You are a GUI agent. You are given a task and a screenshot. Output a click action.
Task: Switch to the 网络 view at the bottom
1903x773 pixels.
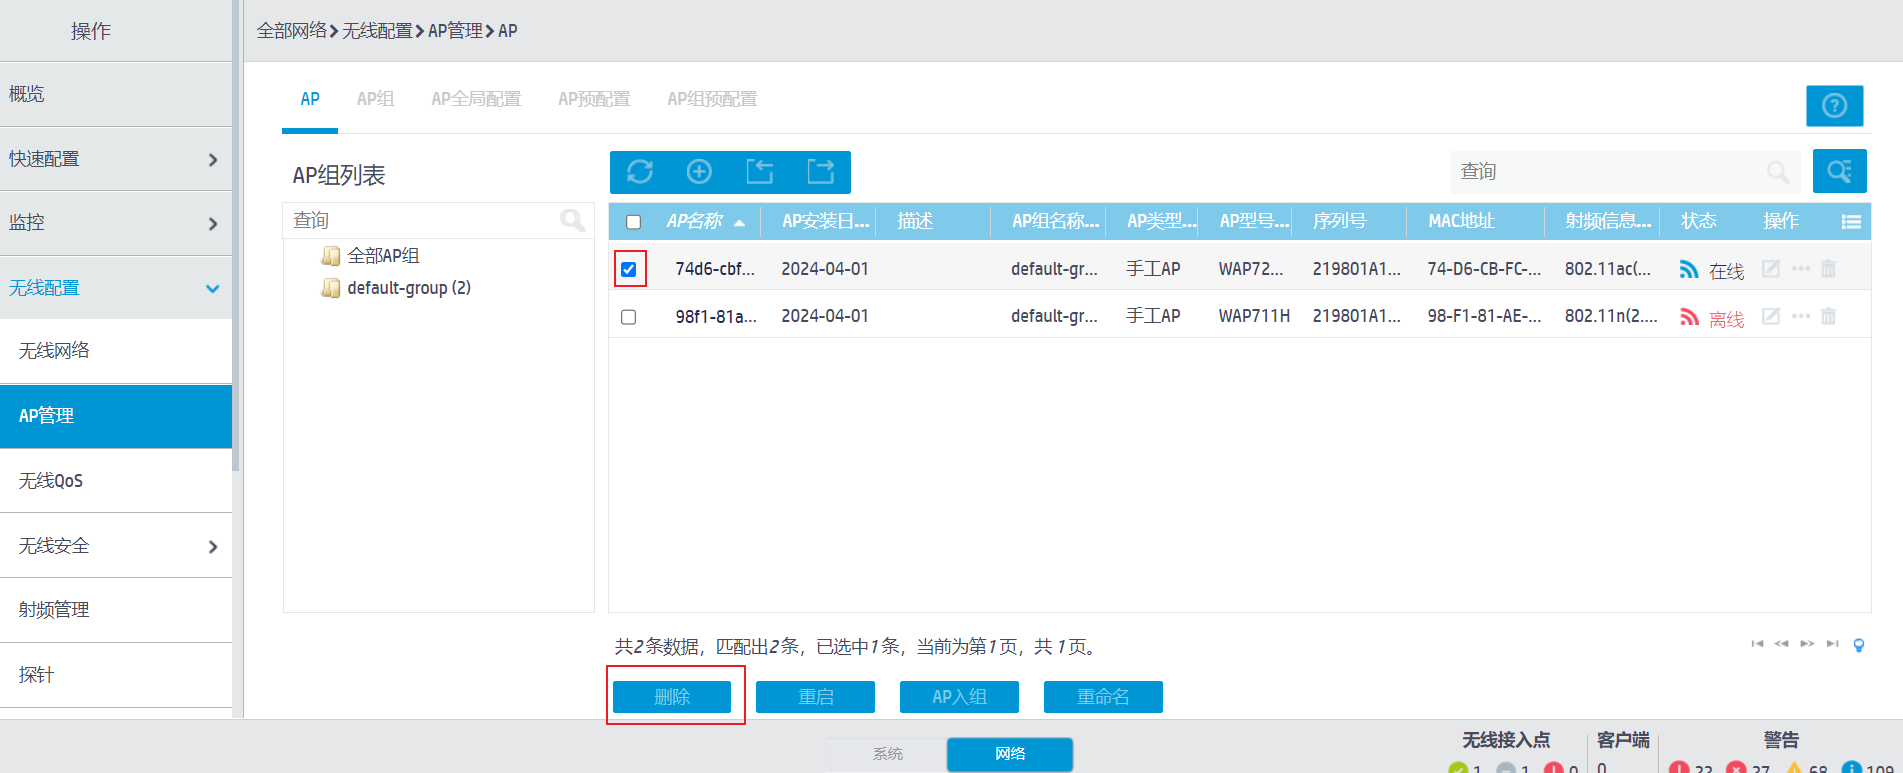point(1010,754)
